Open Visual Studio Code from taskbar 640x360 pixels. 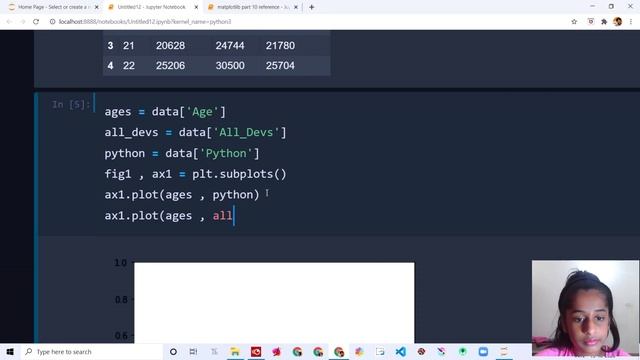click(400, 351)
